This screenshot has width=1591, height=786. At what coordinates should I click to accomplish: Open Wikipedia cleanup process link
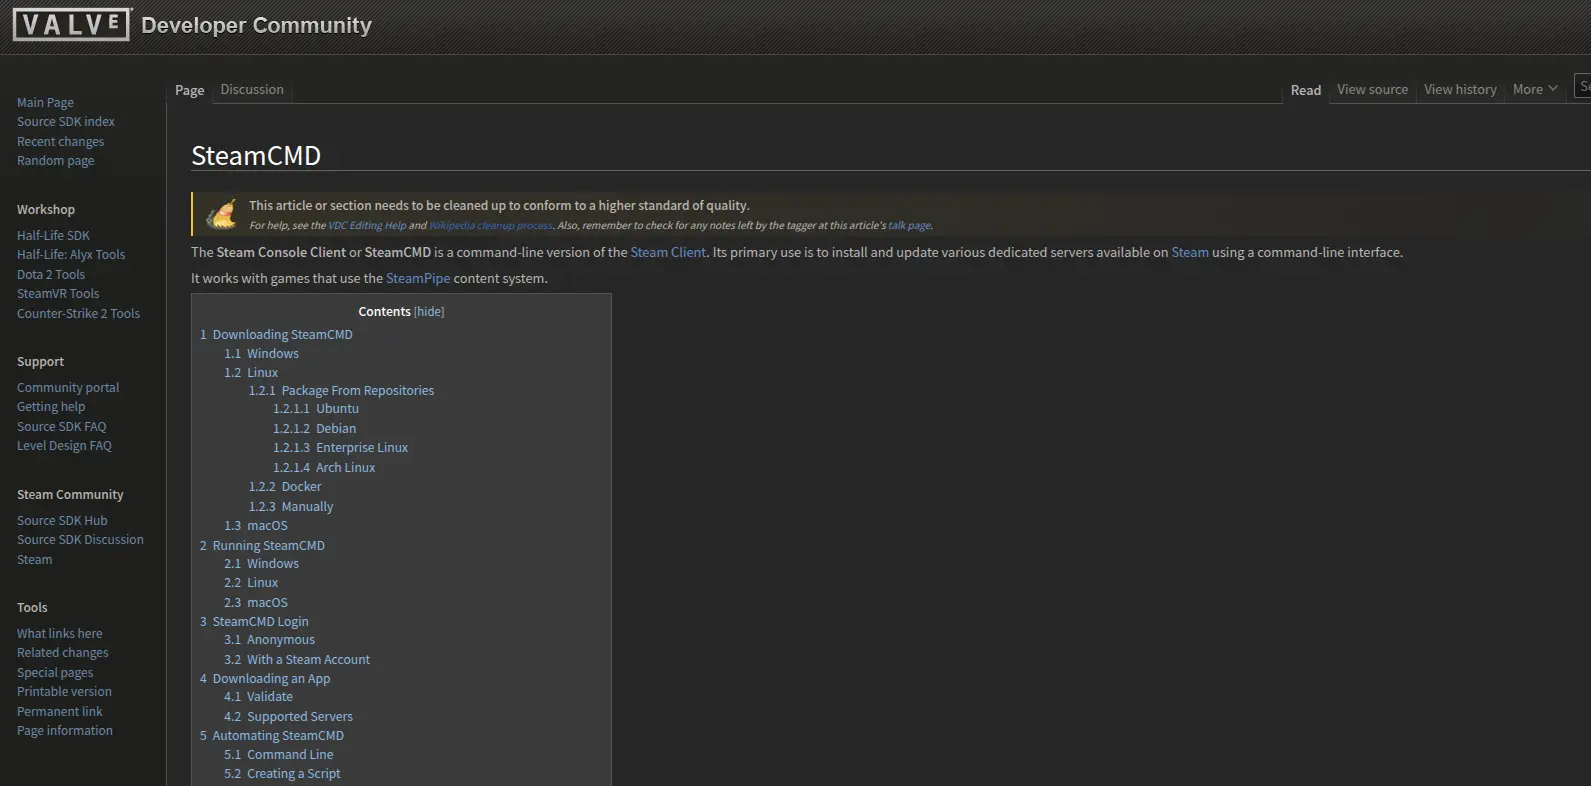click(x=490, y=225)
